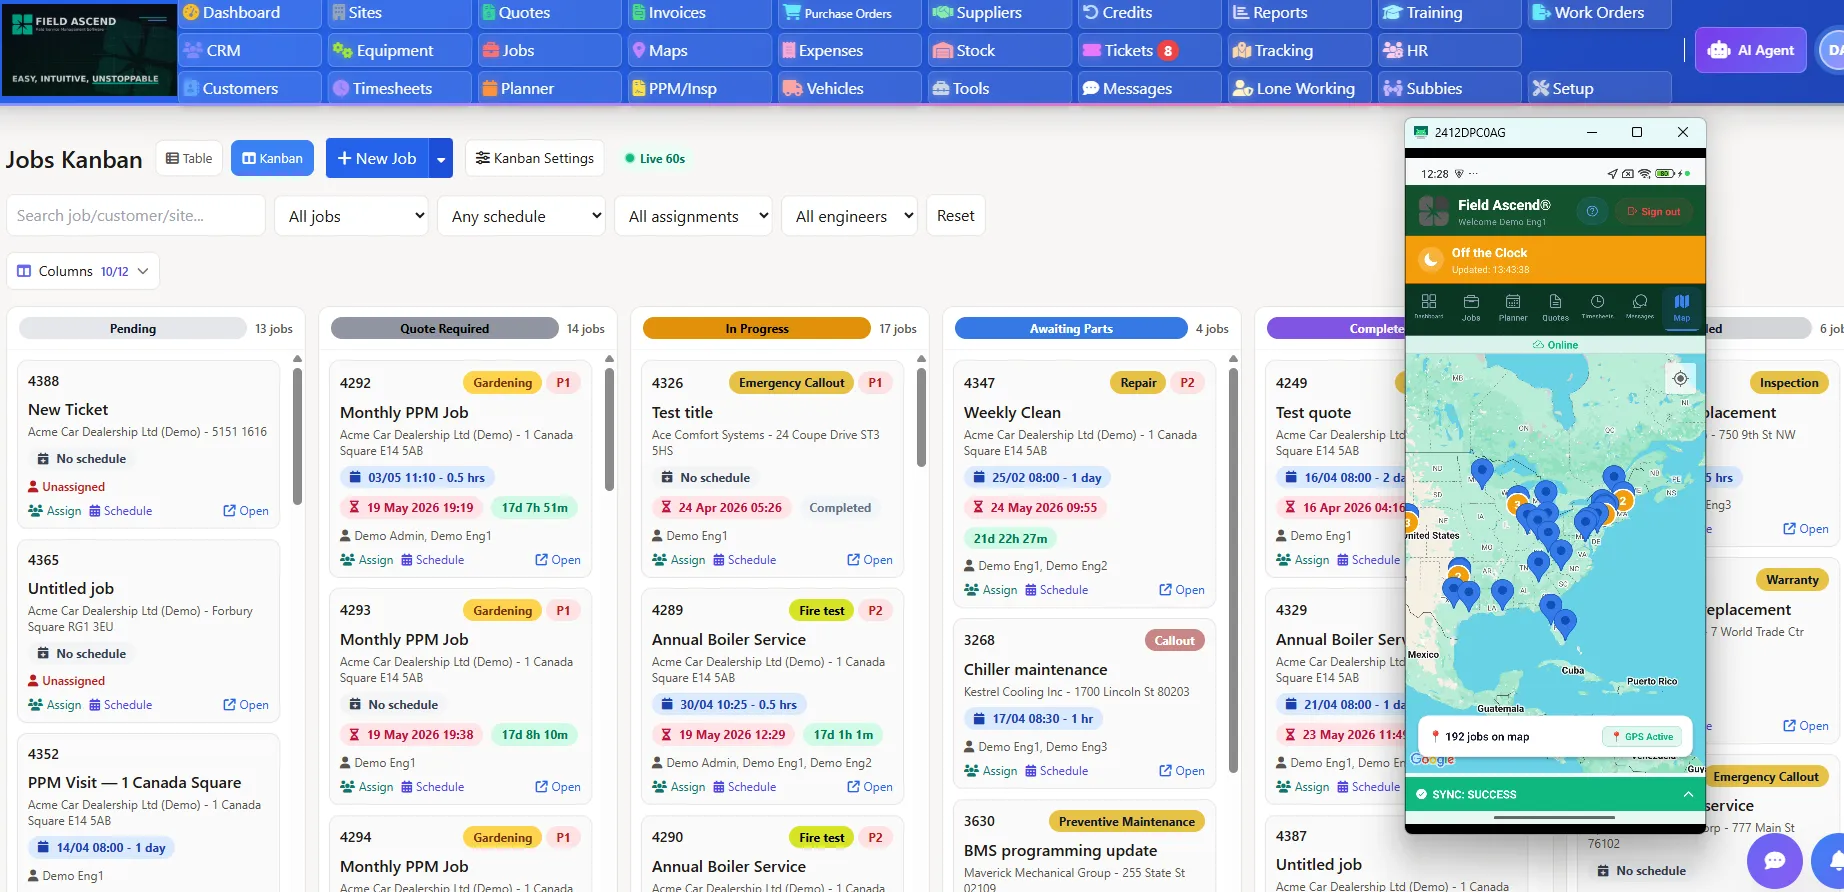1844x892 pixels.
Task: Select the Map tab in mobile app
Action: click(1682, 307)
